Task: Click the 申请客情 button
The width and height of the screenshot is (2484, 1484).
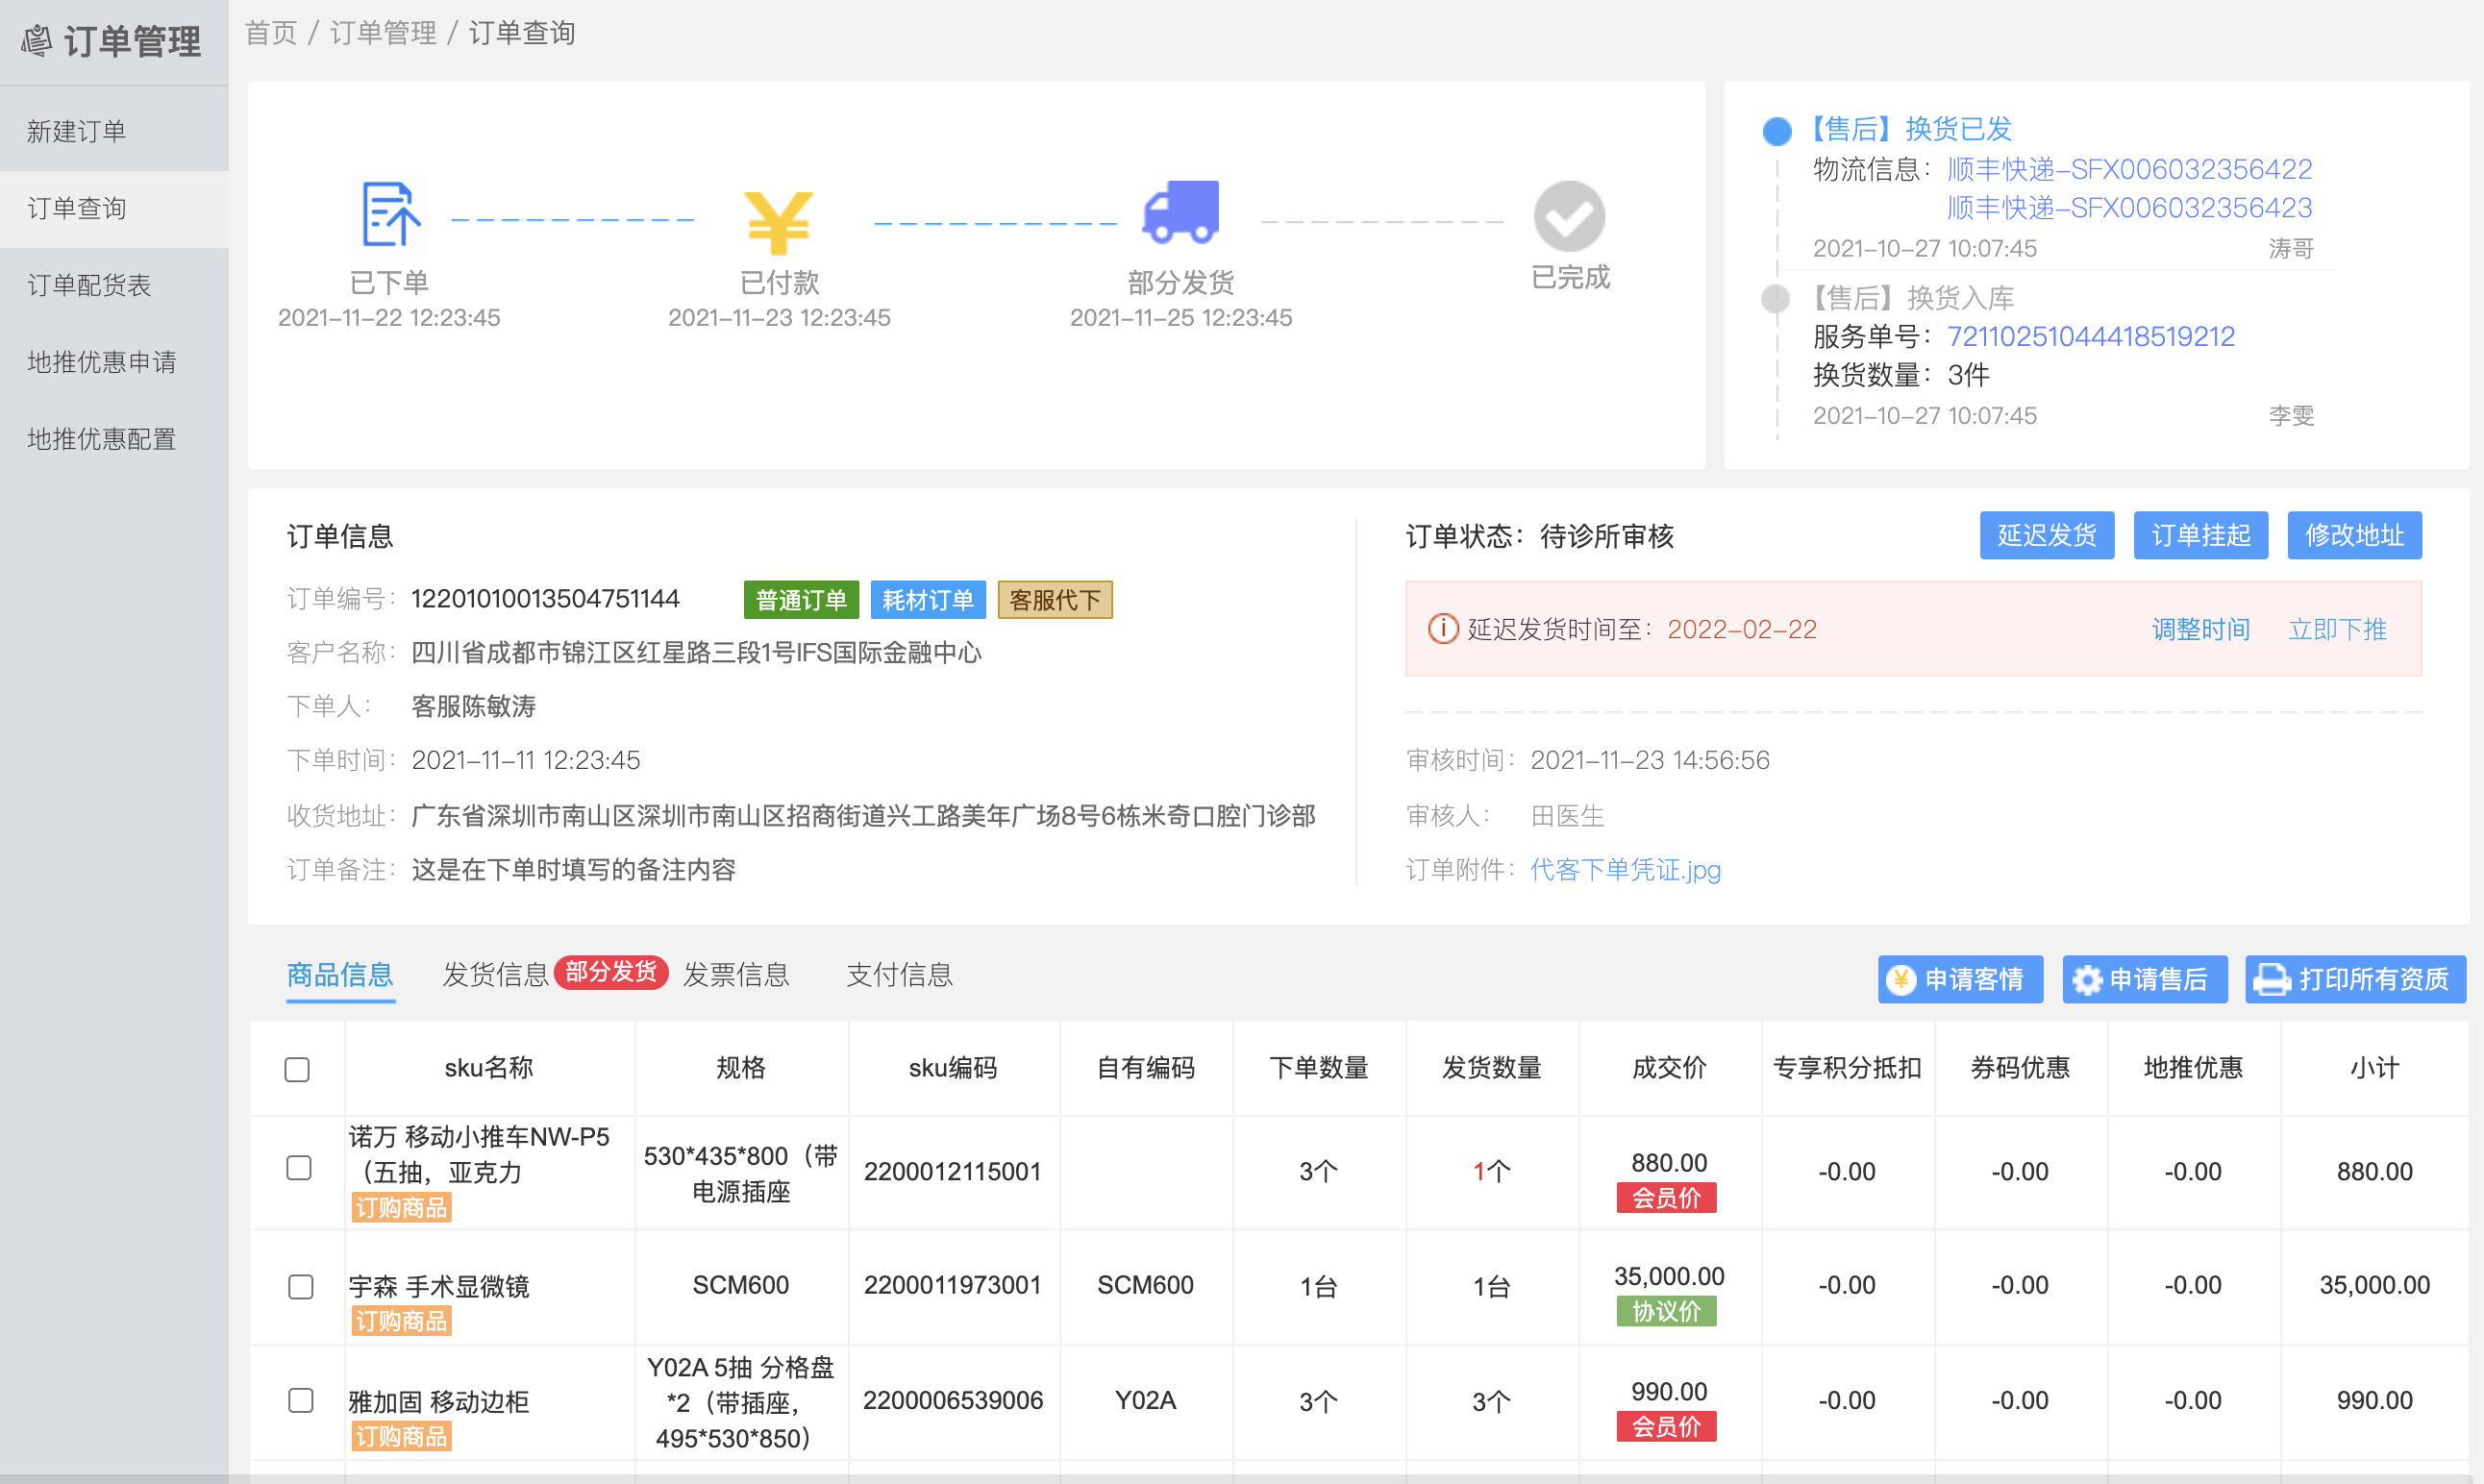Action: coord(1960,979)
